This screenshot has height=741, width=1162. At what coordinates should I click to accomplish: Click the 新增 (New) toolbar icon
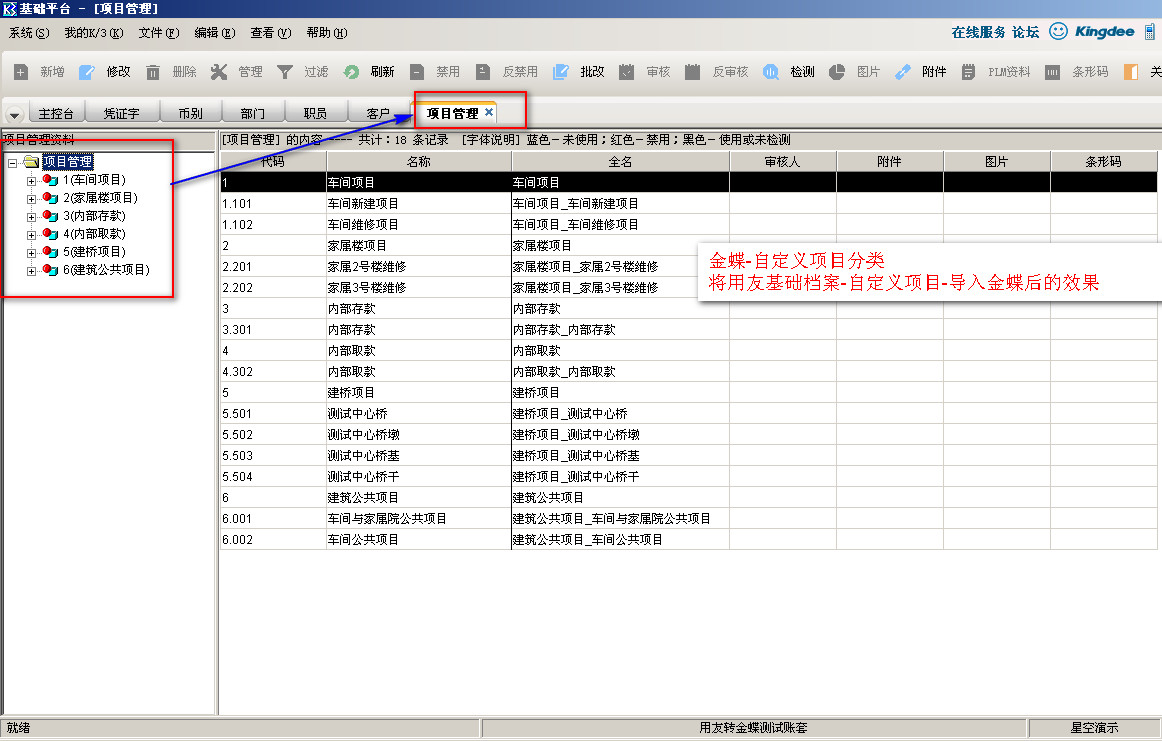pos(21,72)
